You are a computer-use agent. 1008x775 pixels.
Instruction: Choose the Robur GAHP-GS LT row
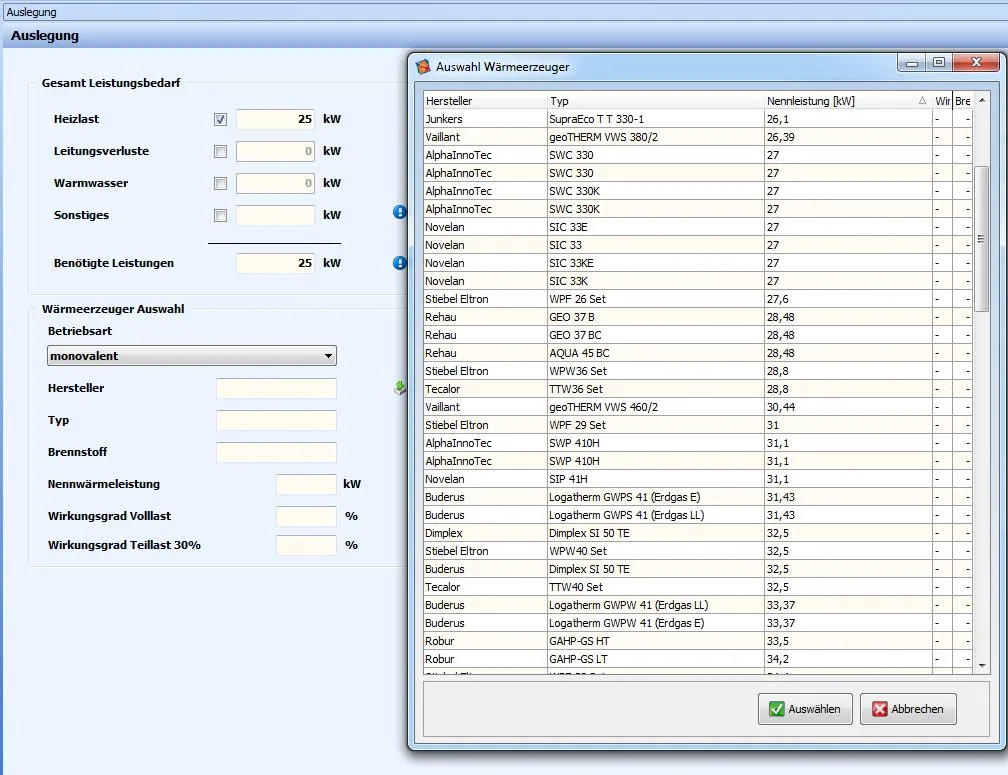pyautogui.click(x=698, y=659)
